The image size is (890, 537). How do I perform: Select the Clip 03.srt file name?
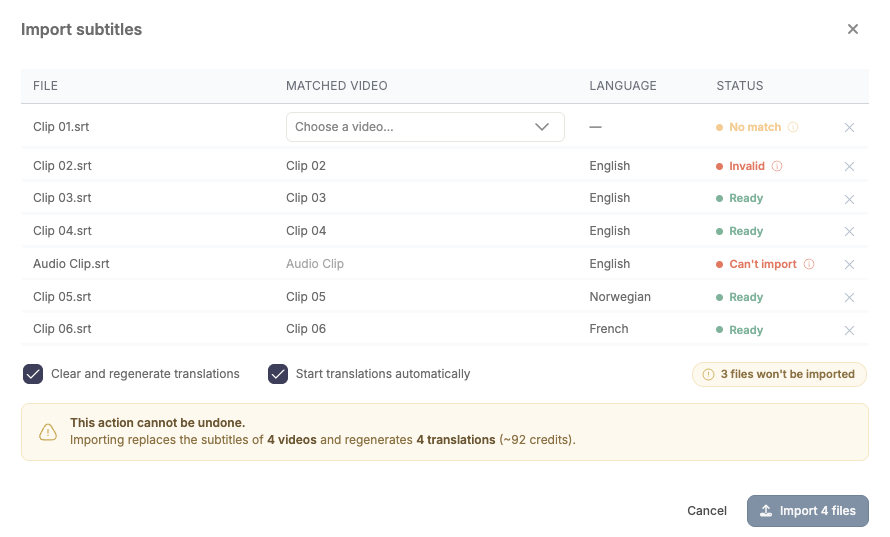pyautogui.click(x=62, y=198)
